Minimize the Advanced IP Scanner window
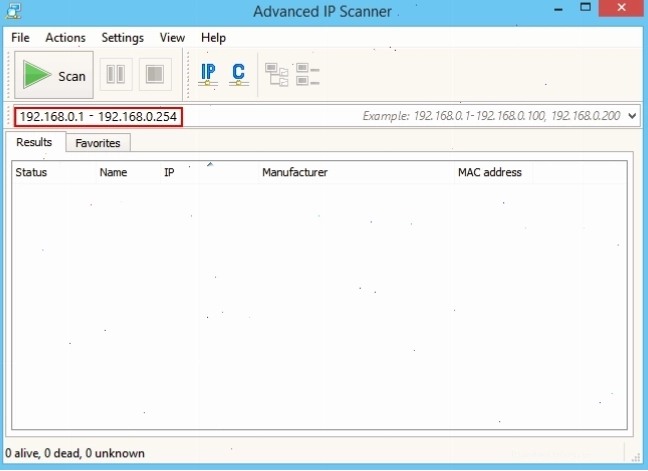This screenshot has height=471, width=648. [558, 9]
